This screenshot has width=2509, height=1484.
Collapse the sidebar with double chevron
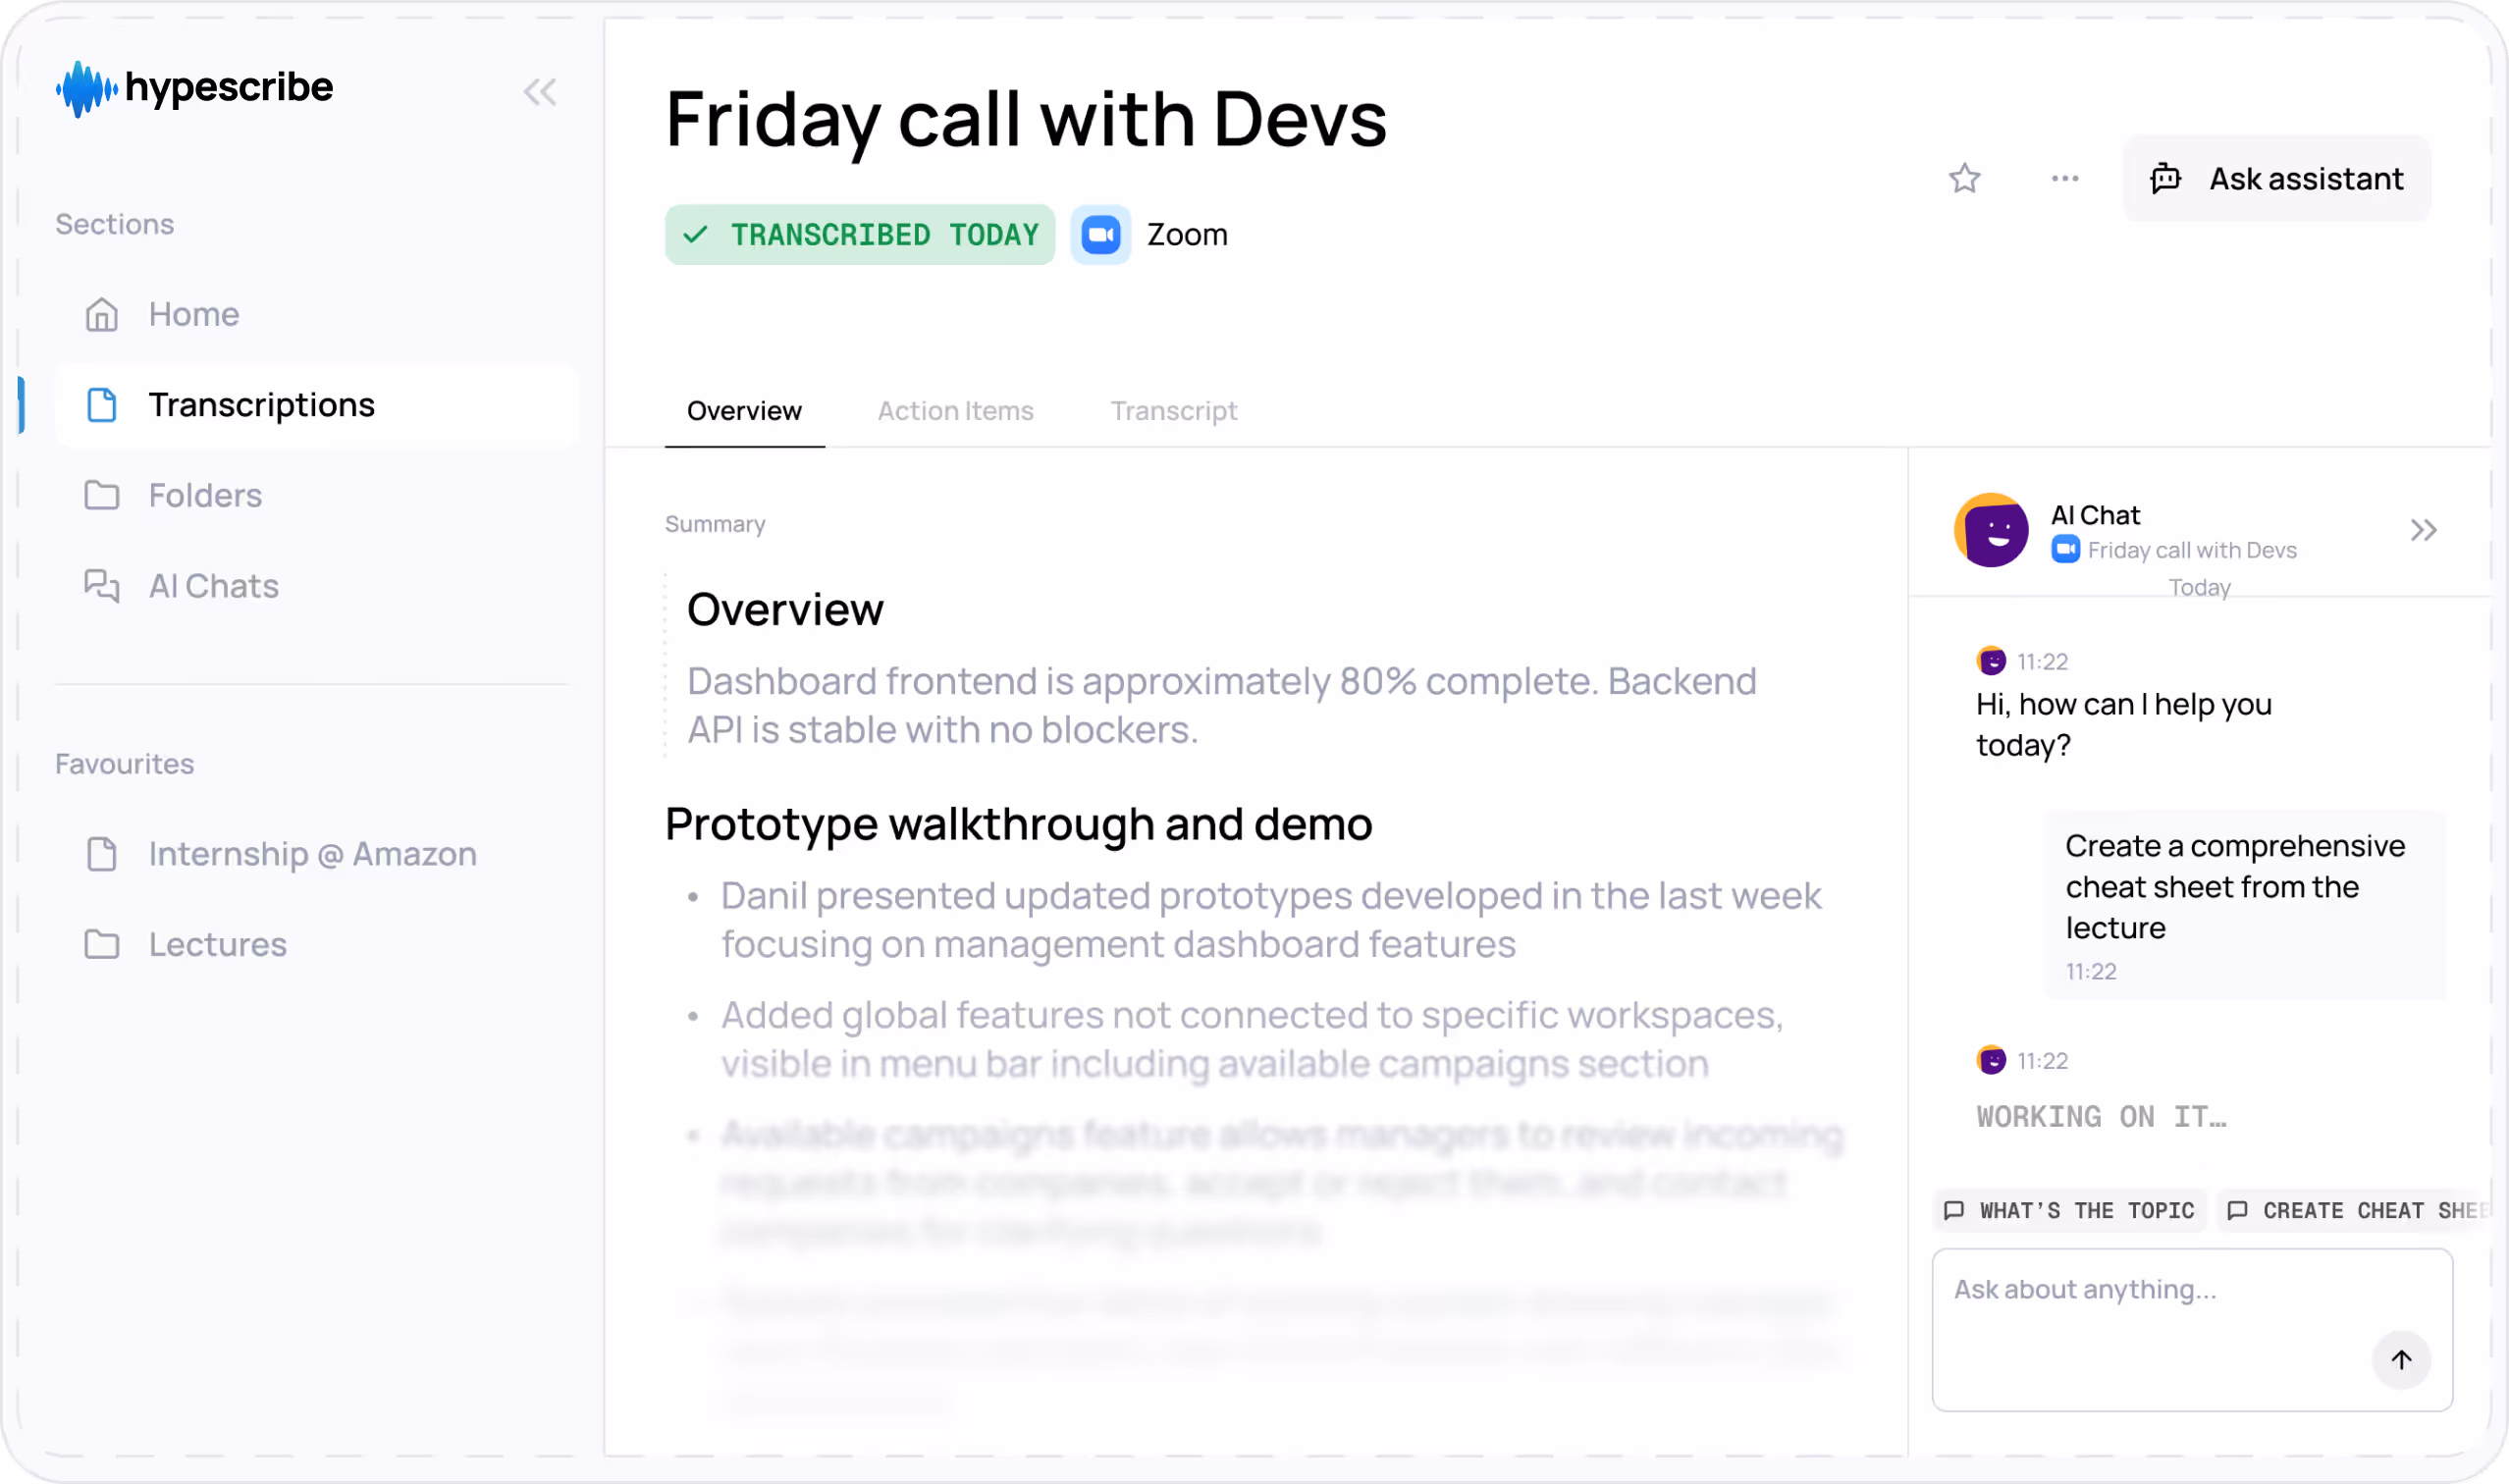tap(540, 92)
